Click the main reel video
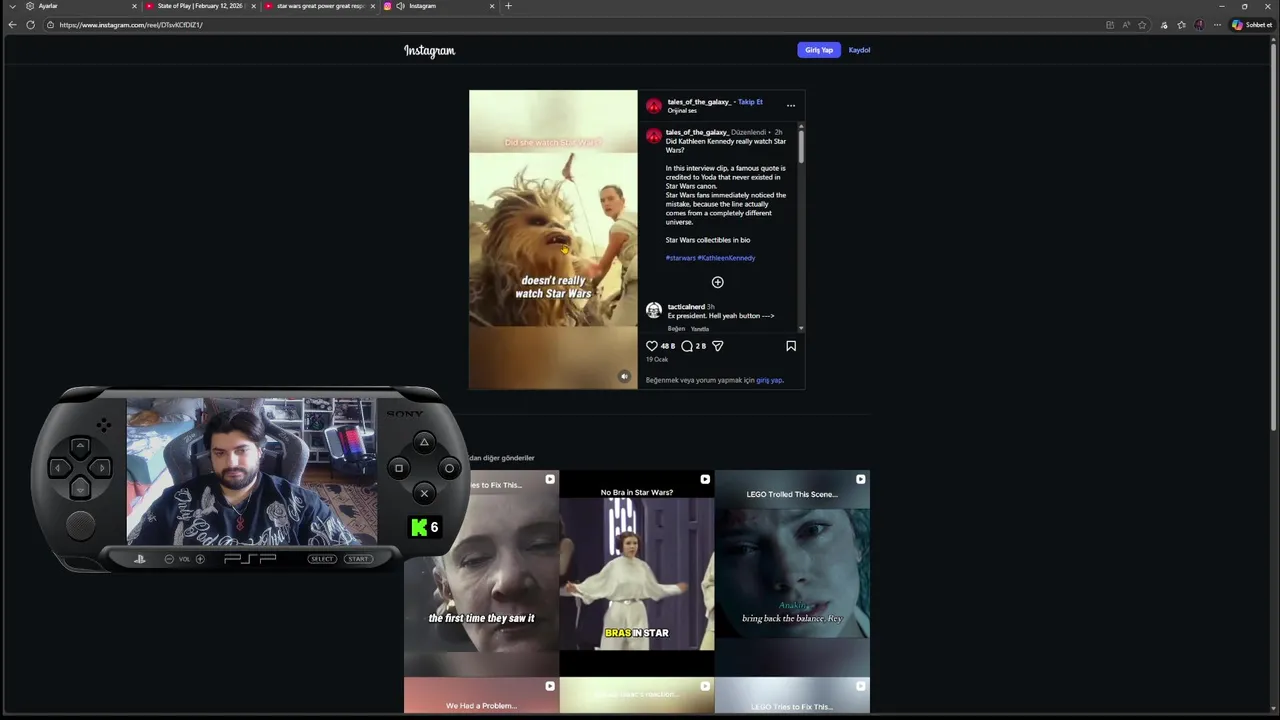 (553, 239)
